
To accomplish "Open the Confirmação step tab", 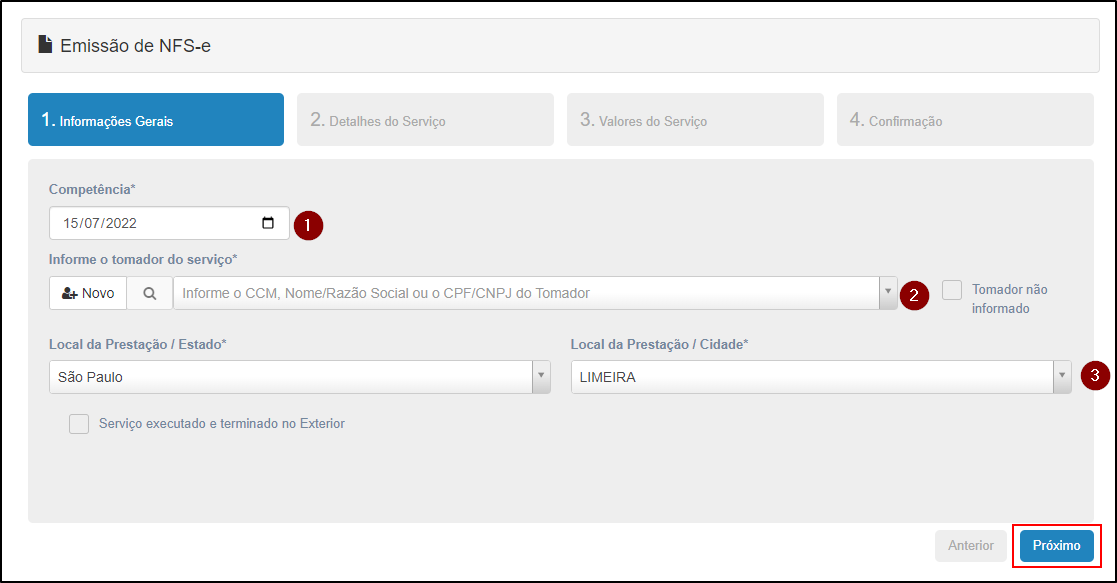I will point(965,120).
